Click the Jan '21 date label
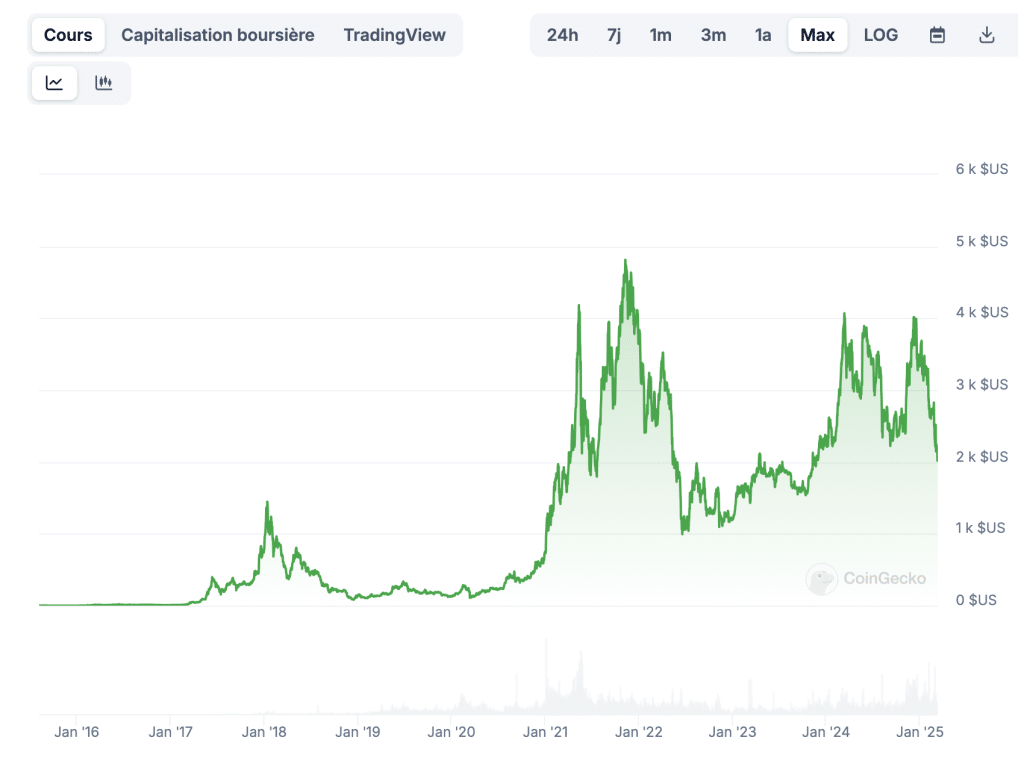The height and width of the screenshot is (761, 1024). coord(545,732)
